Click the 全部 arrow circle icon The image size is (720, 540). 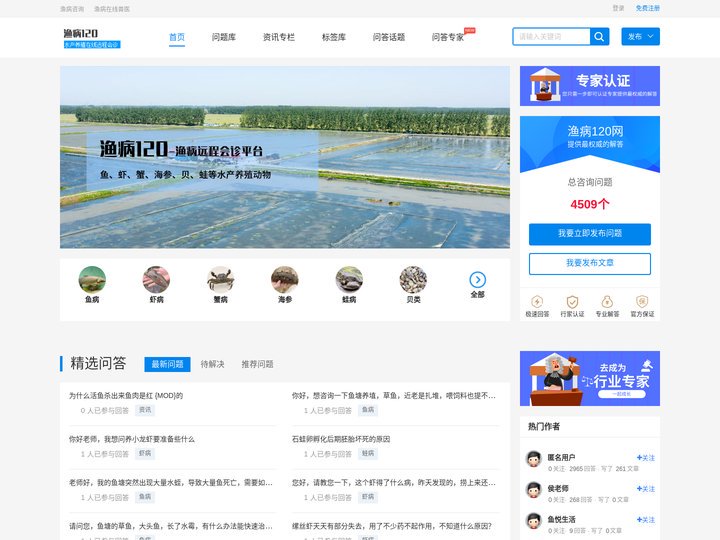tap(478, 279)
